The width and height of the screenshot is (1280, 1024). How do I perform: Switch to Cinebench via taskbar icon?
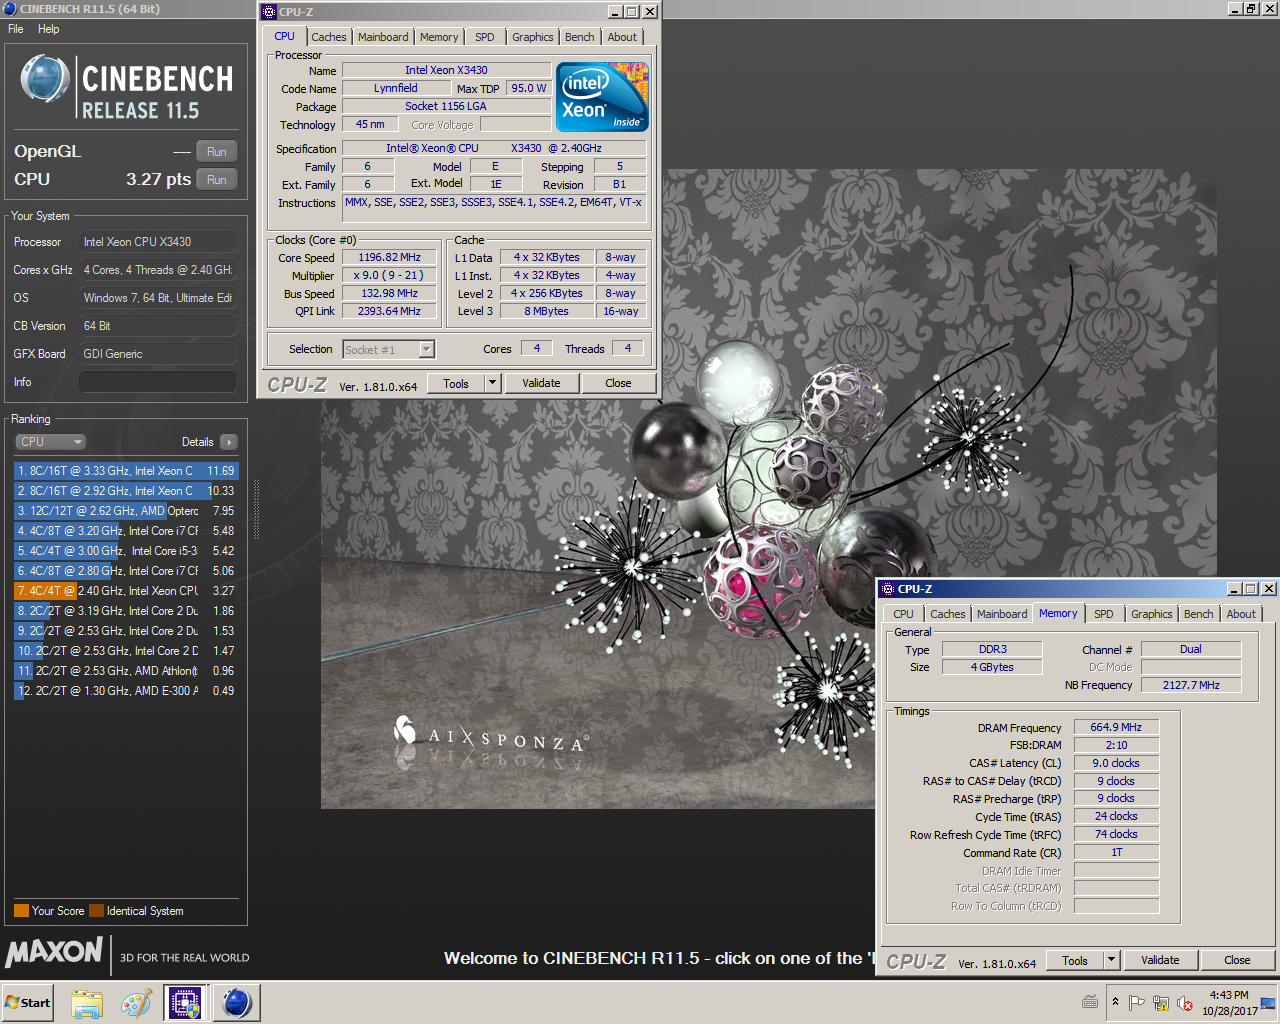coord(237,1003)
